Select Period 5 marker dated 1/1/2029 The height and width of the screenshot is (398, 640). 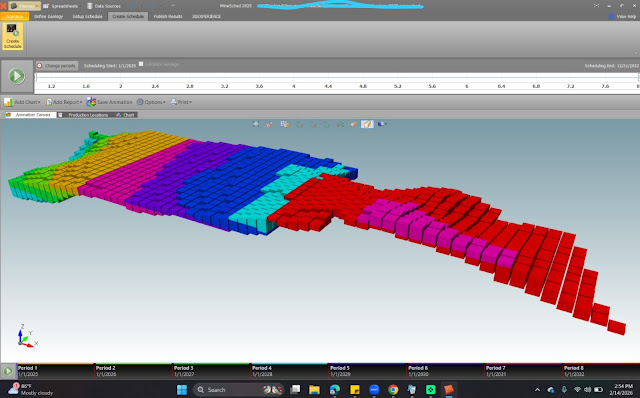pos(340,371)
